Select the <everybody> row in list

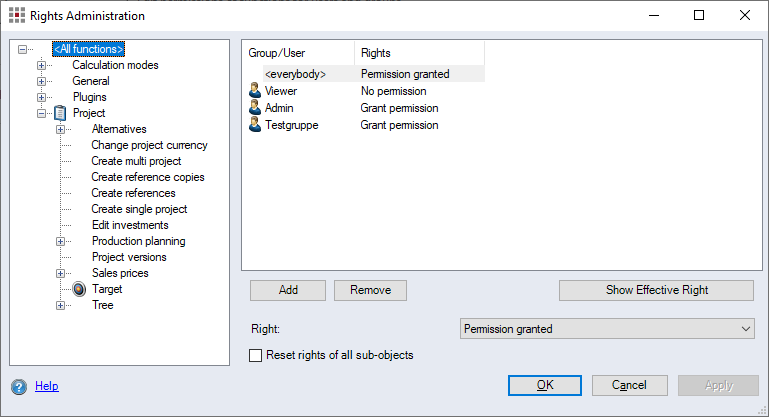click(x=295, y=74)
